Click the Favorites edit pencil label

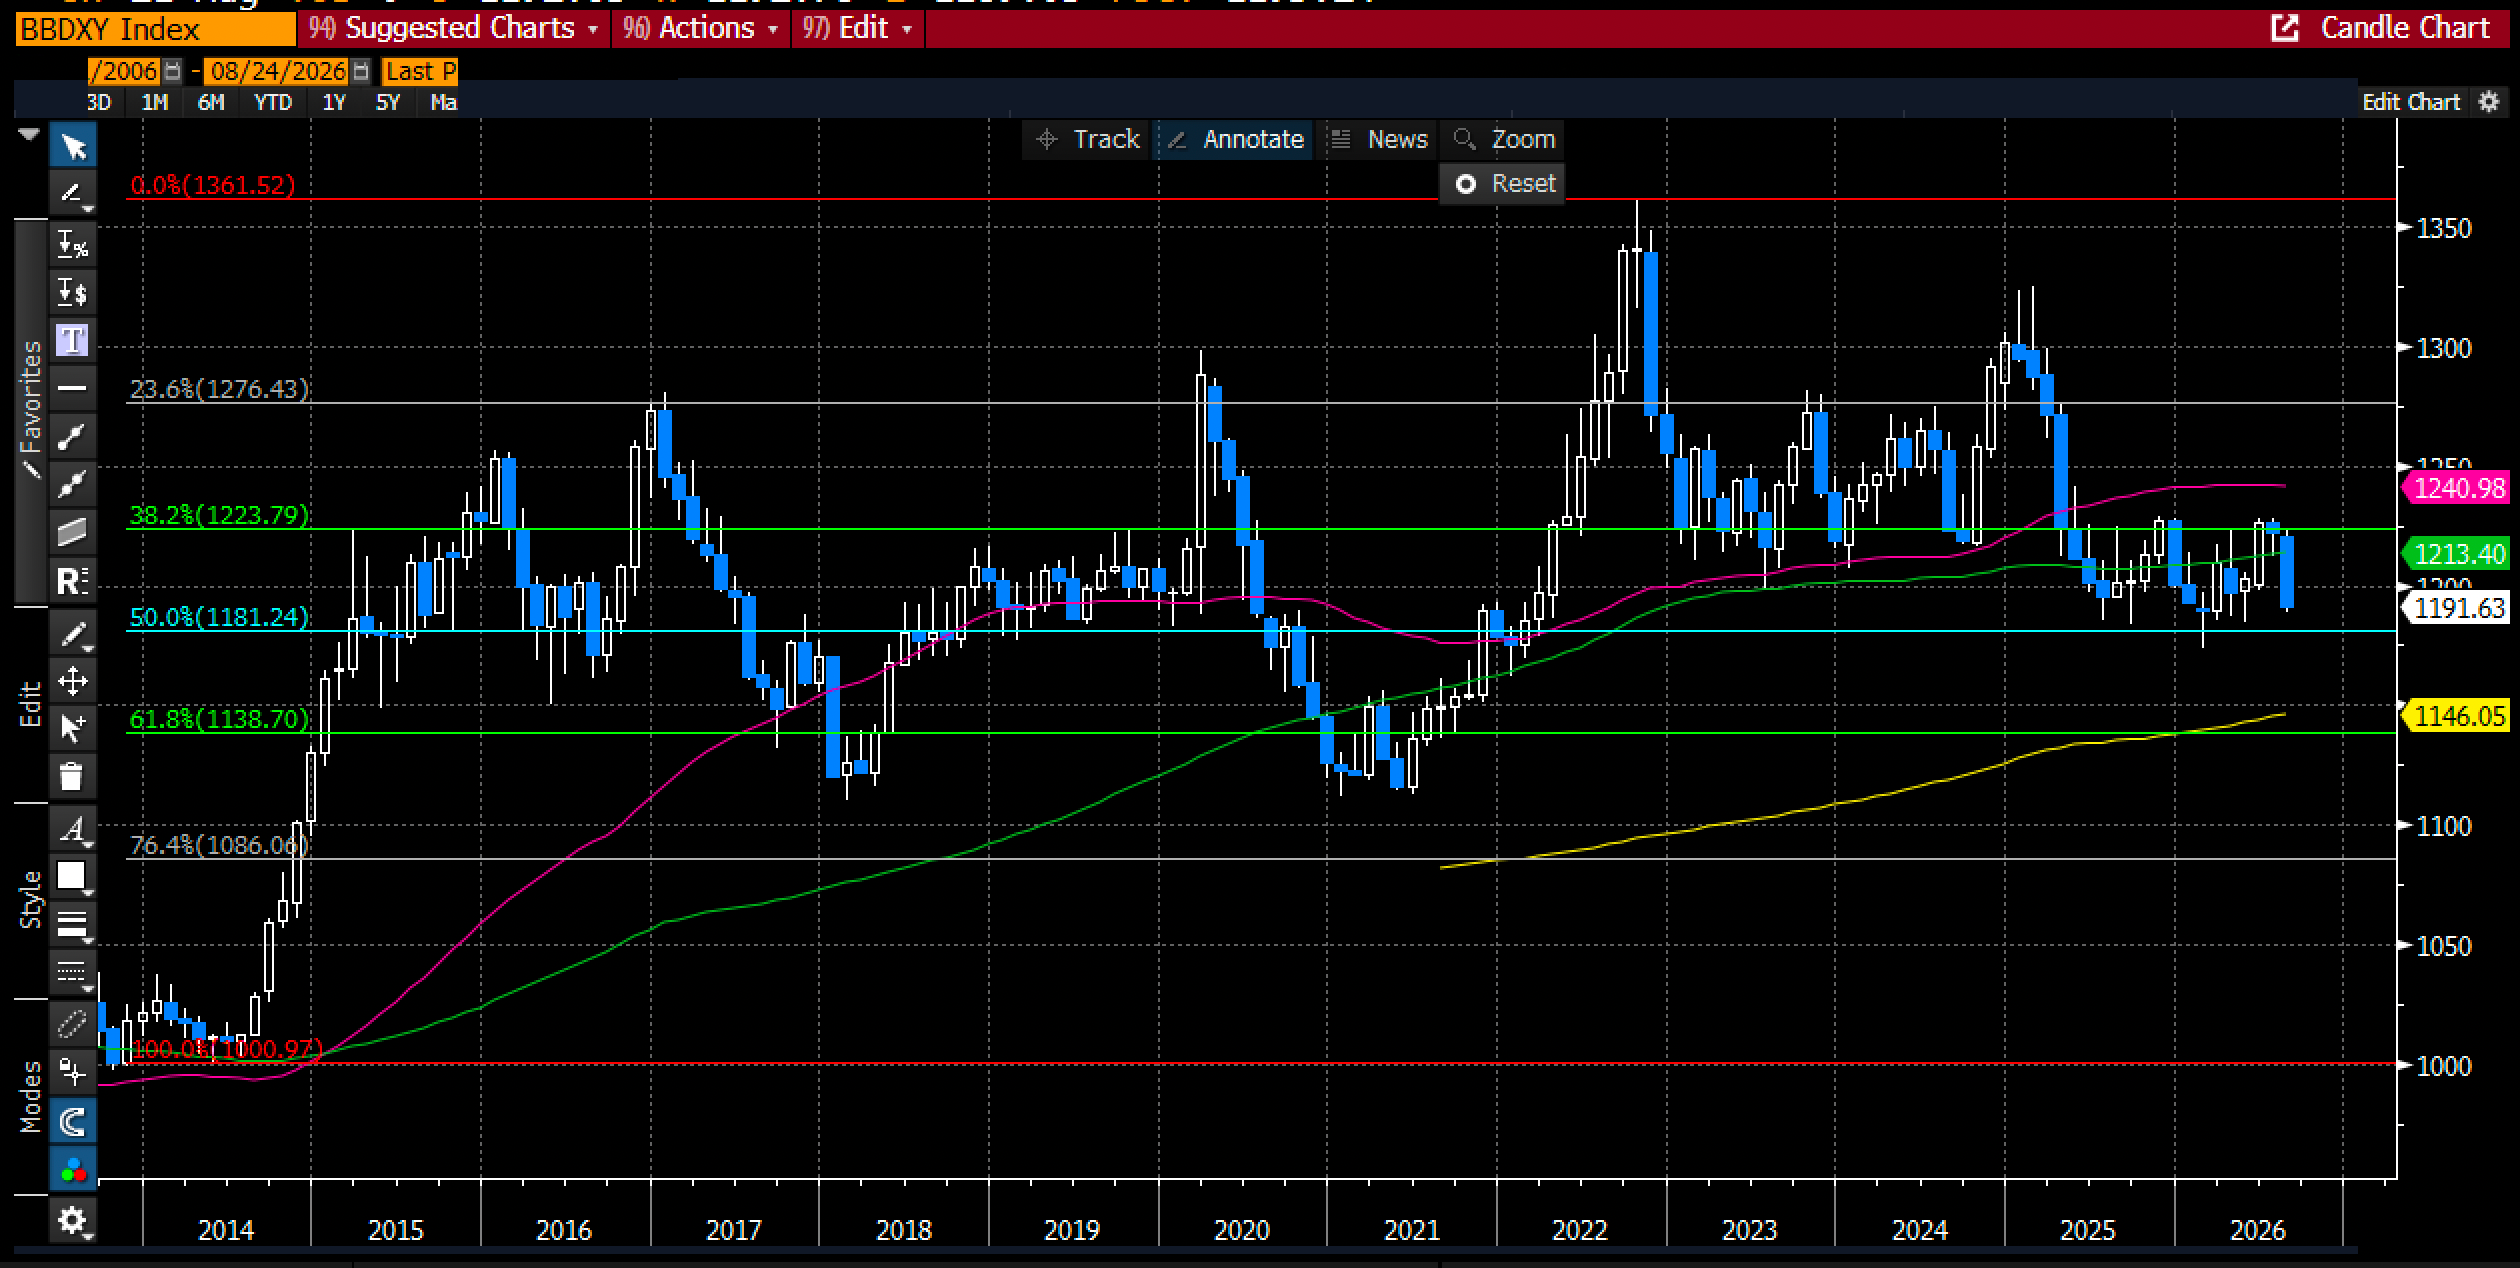click(x=31, y=411)
